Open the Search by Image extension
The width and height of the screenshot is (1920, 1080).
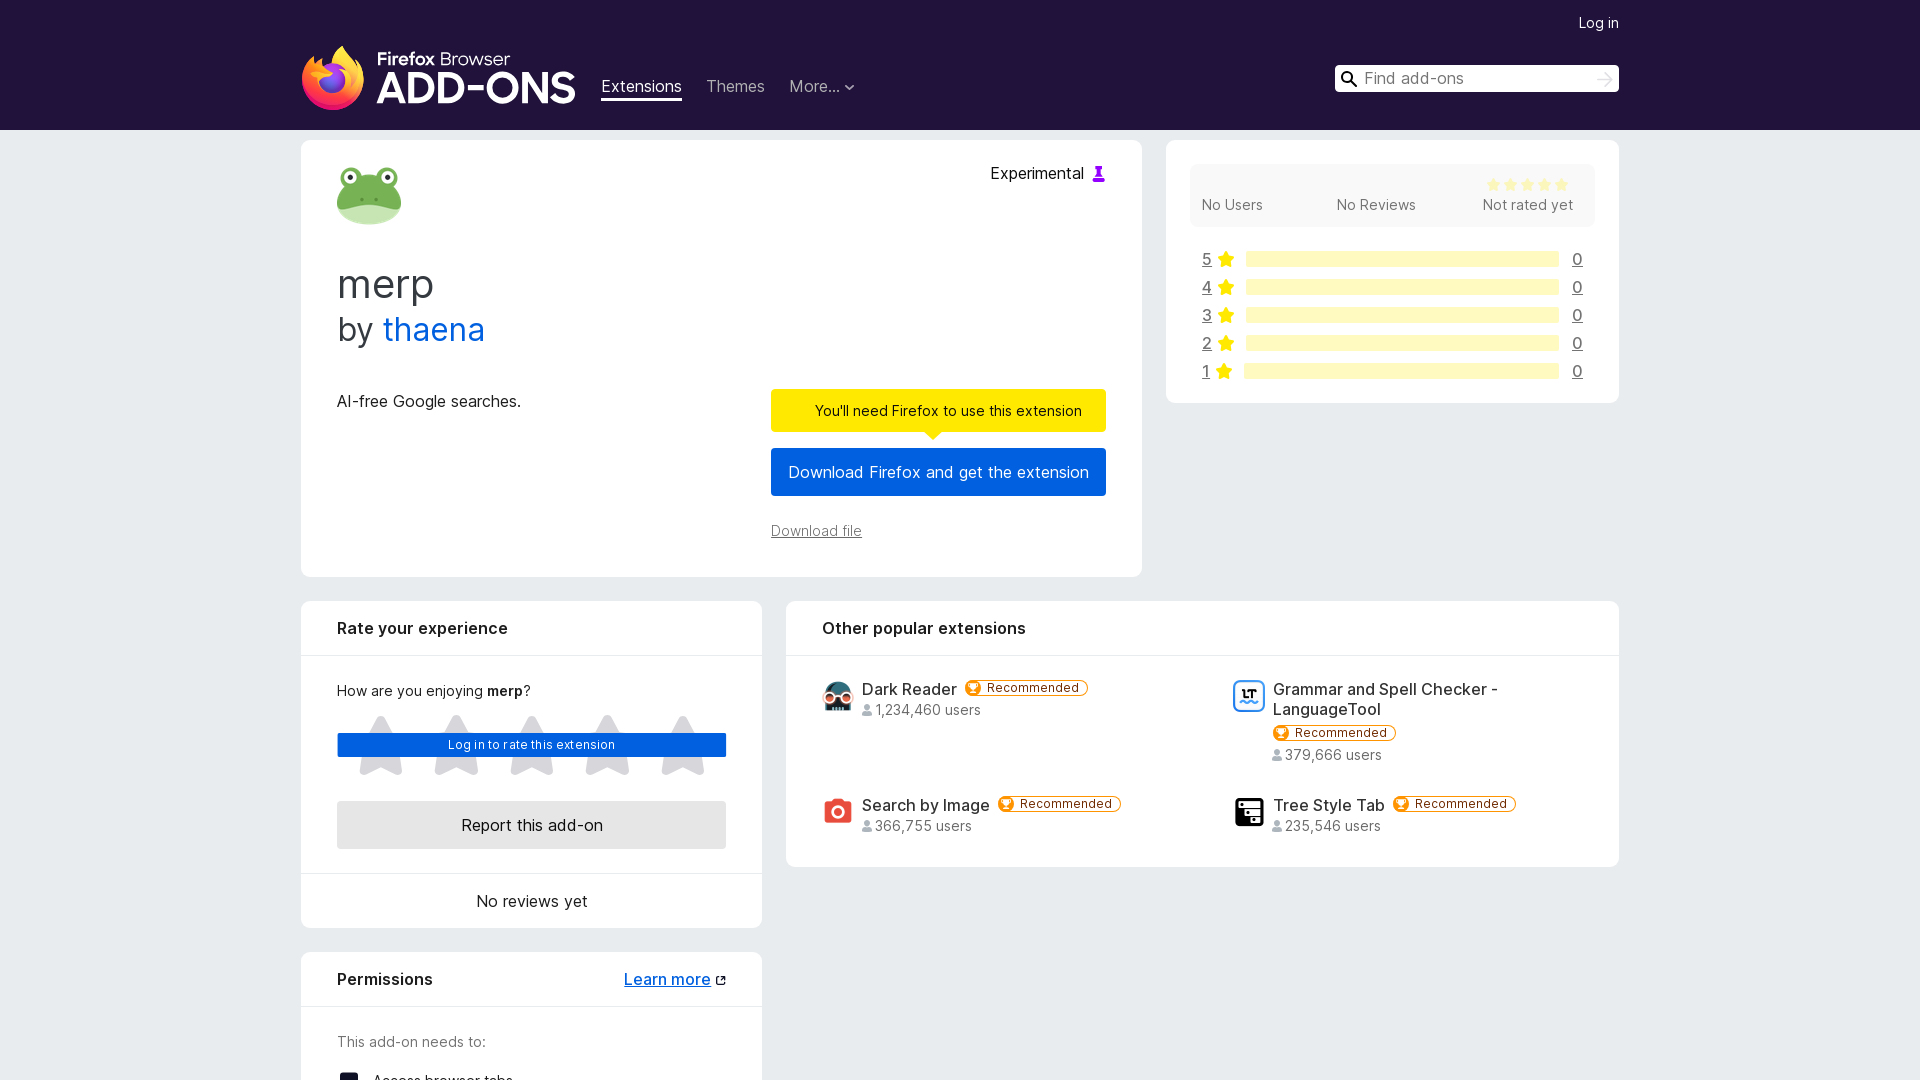[926, 805]
